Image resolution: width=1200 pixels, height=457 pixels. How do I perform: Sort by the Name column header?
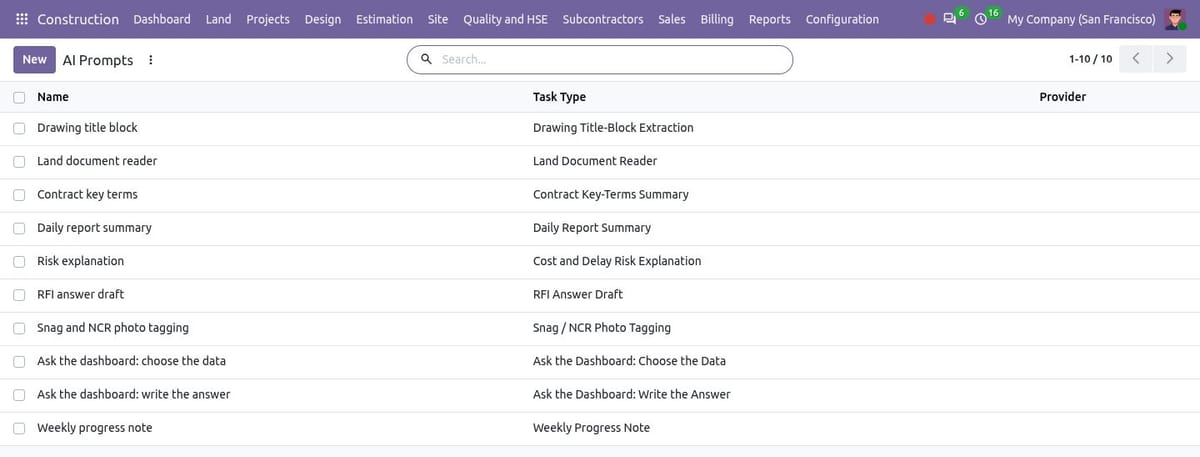click(x=53, y=97)
